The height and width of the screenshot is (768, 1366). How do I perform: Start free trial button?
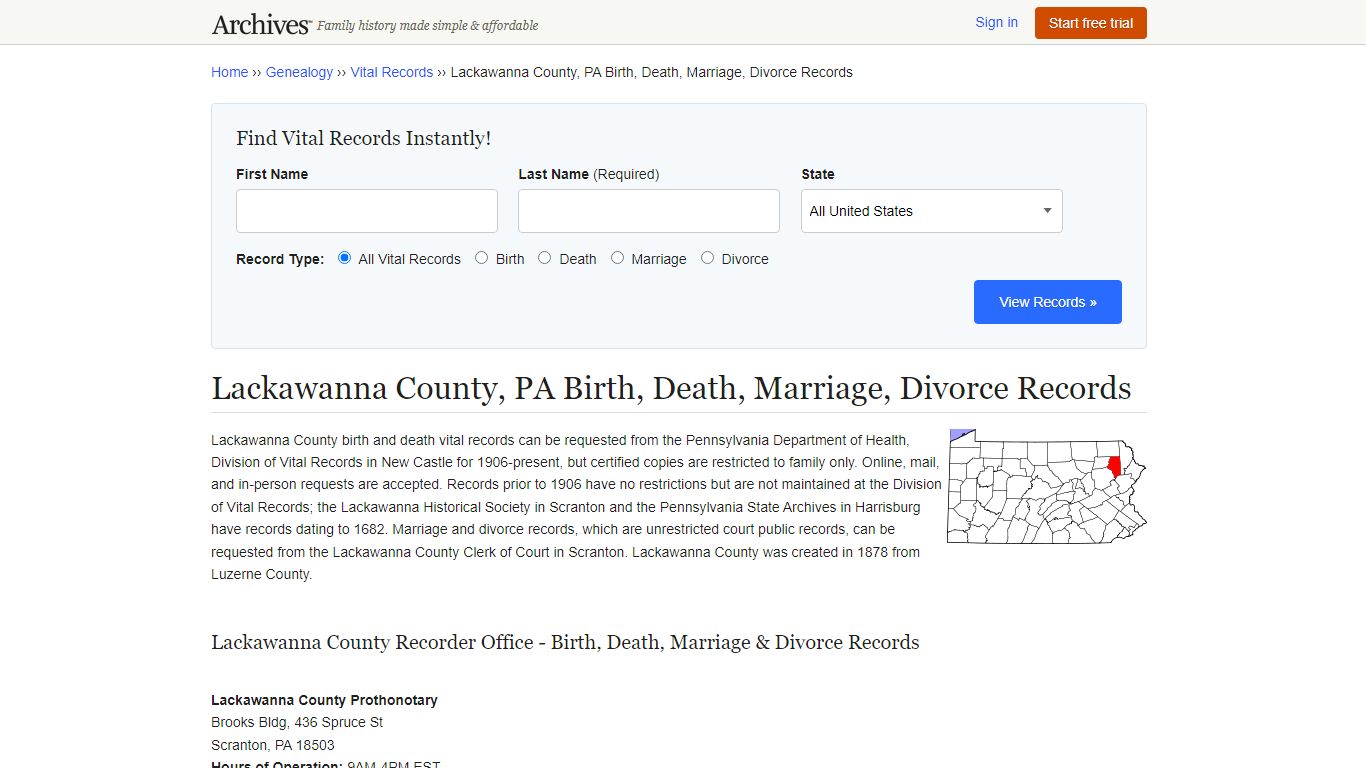pos(1091,23)
